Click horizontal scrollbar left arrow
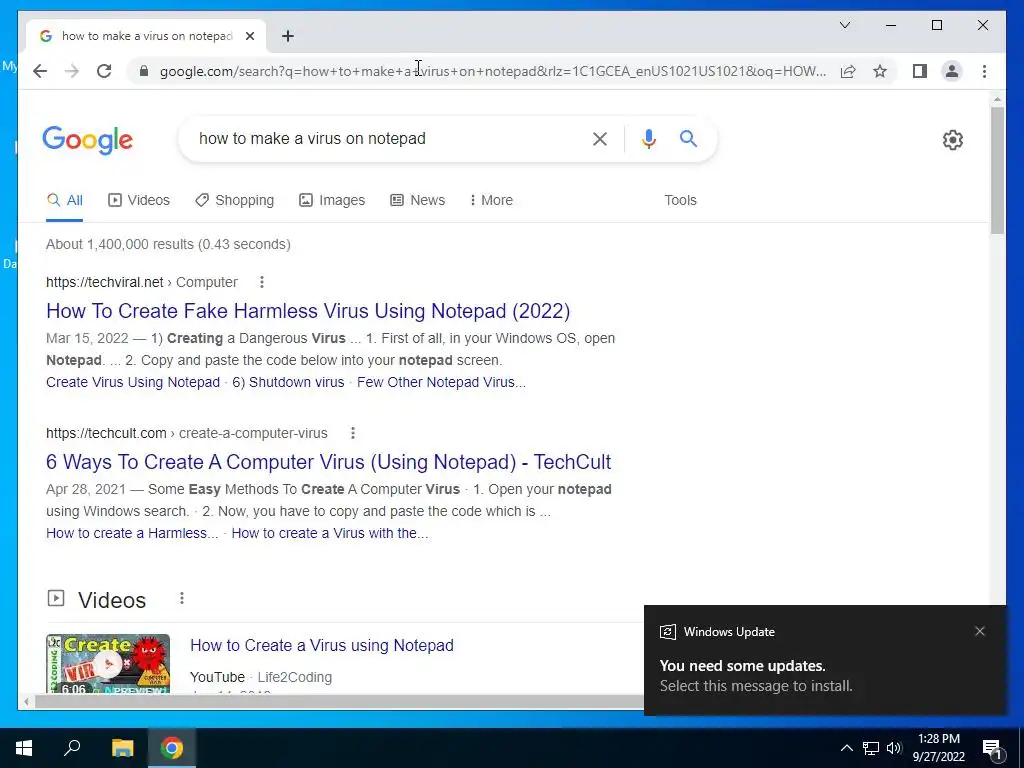The width and height of the screenshot is (1024, 768). [26, 702]
